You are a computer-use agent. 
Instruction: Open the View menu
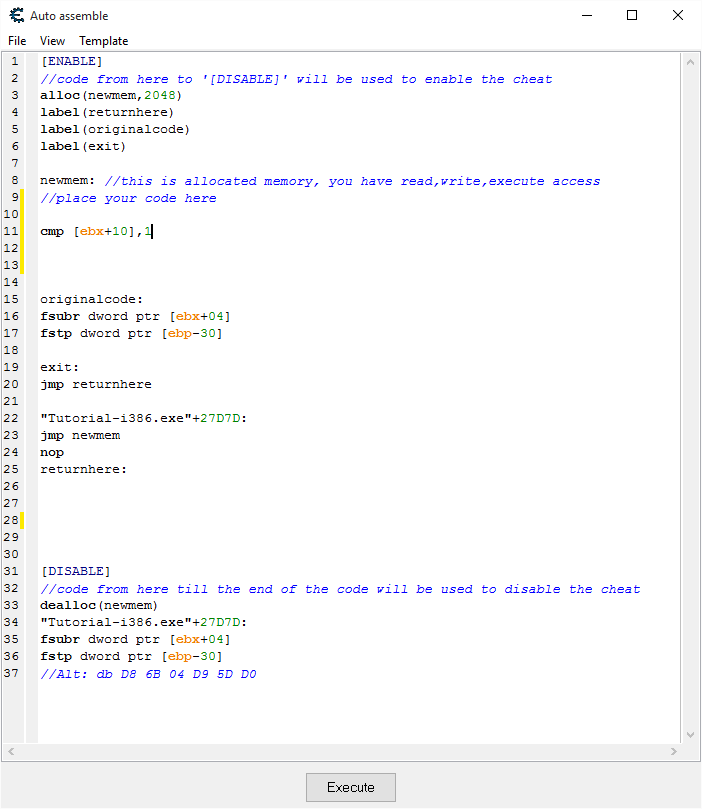[x=52, y=41]
